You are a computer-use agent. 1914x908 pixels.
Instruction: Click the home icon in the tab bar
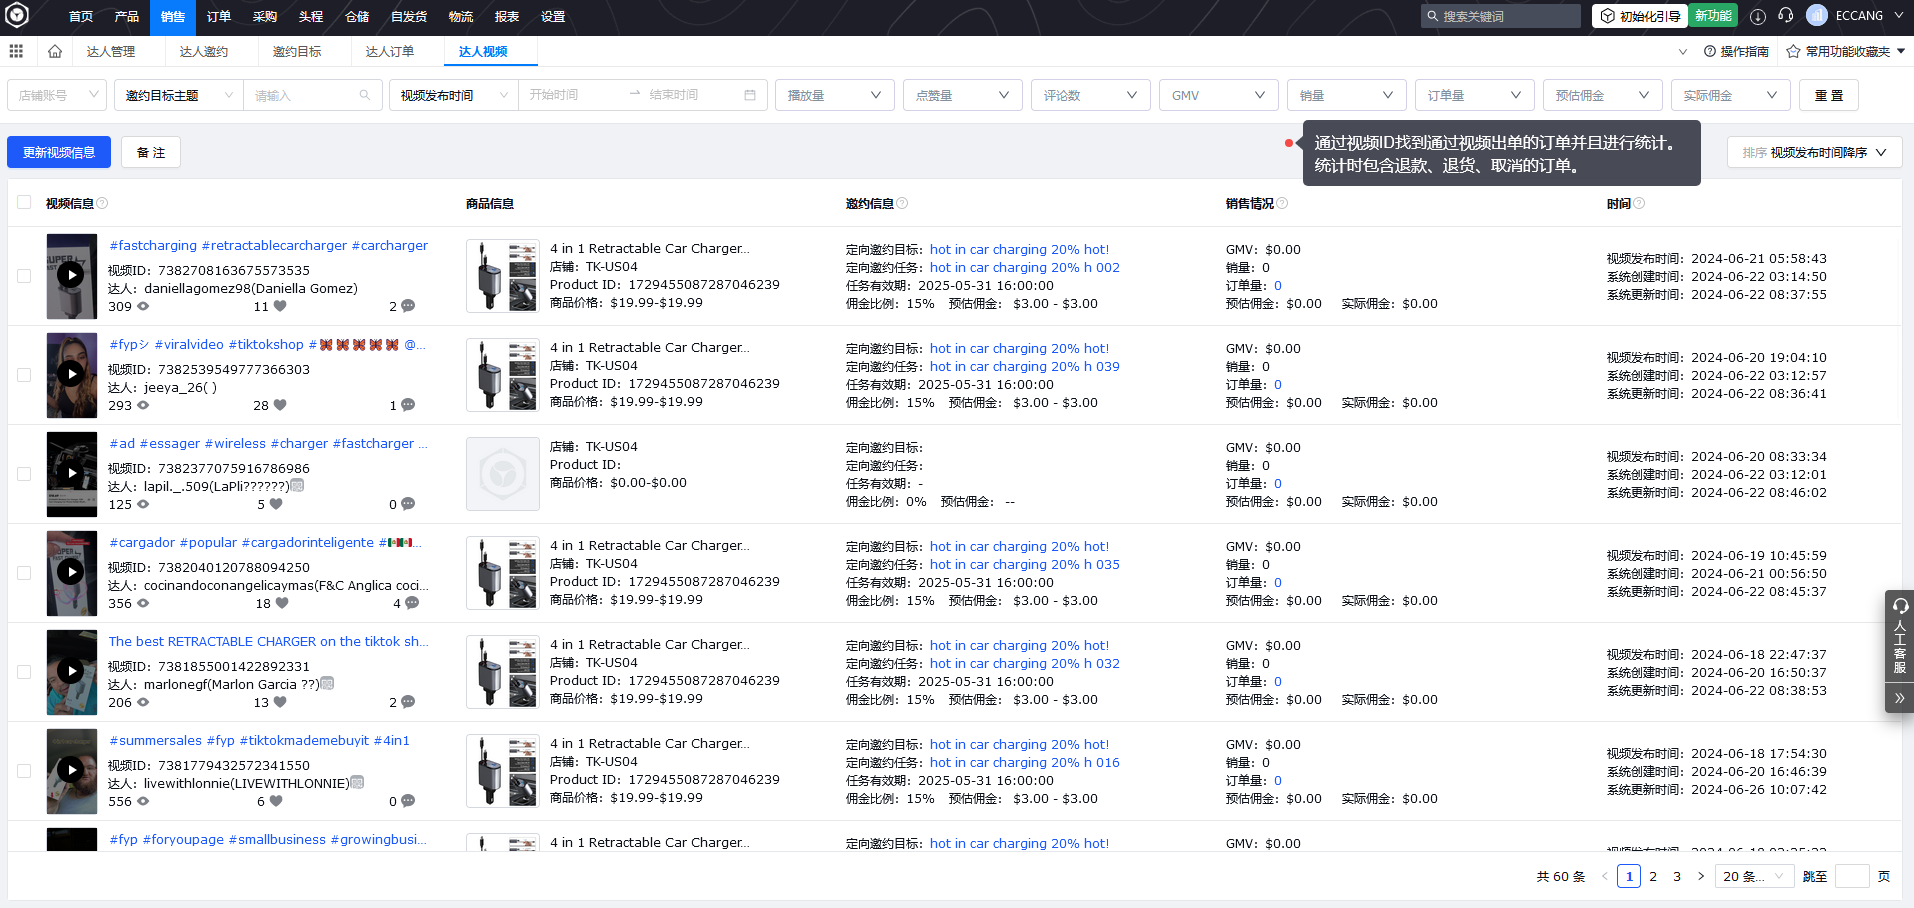click(55, 51)
